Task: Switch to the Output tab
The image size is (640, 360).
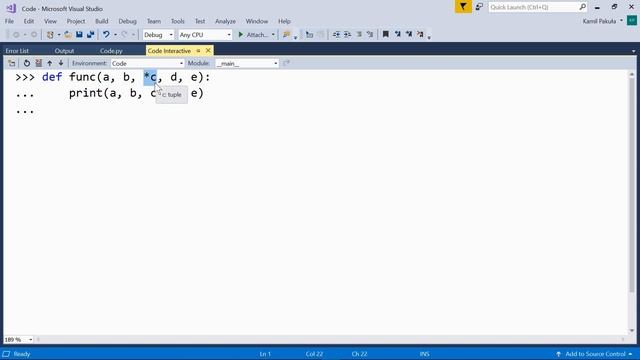Action: [x=64, y=51]
